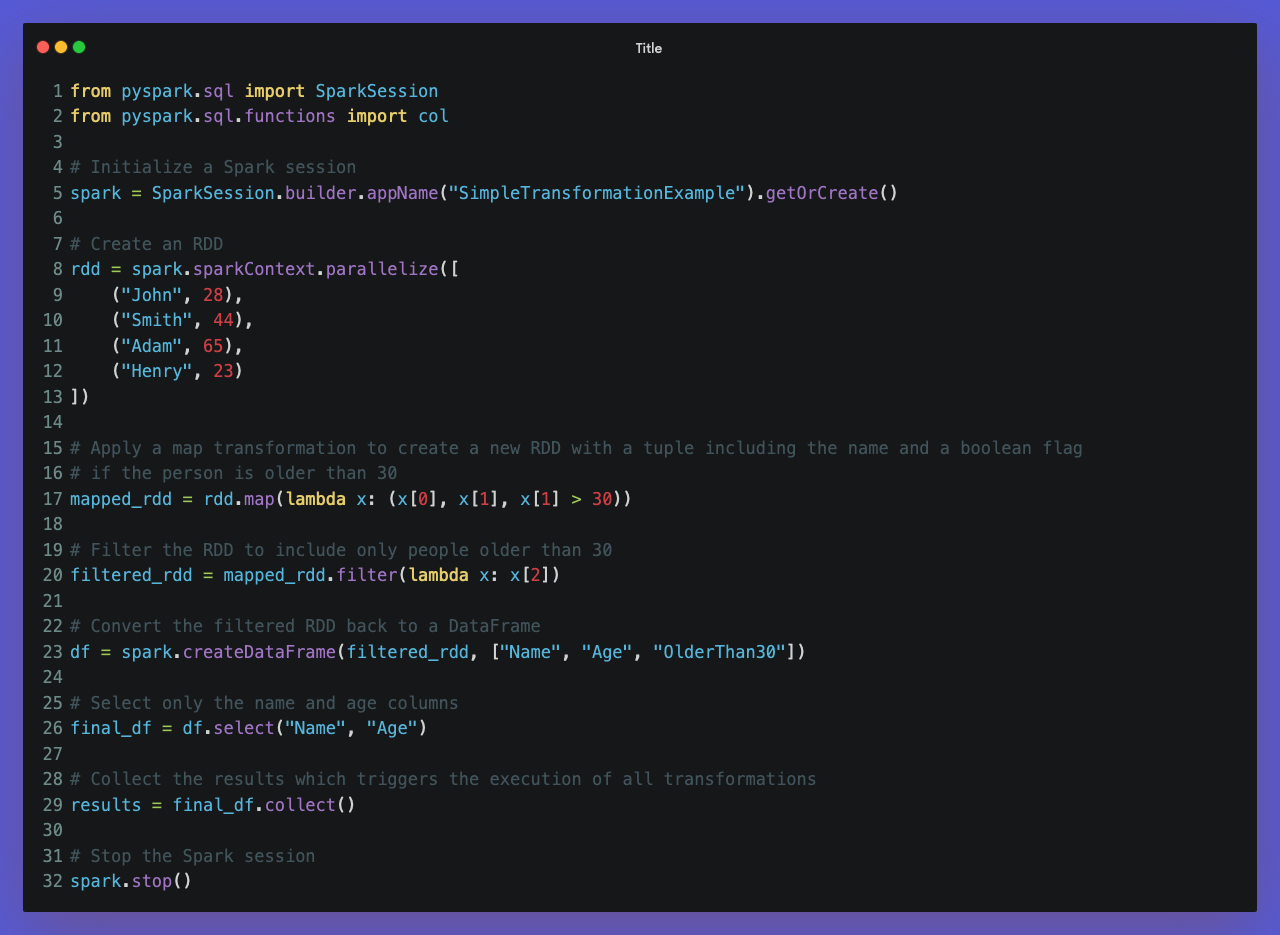Select "SparkSession" in the line 1 import

[377, 91]
